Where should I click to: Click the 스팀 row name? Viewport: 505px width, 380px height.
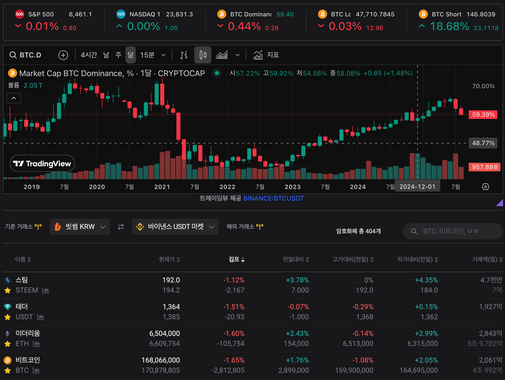pos(22,280)
